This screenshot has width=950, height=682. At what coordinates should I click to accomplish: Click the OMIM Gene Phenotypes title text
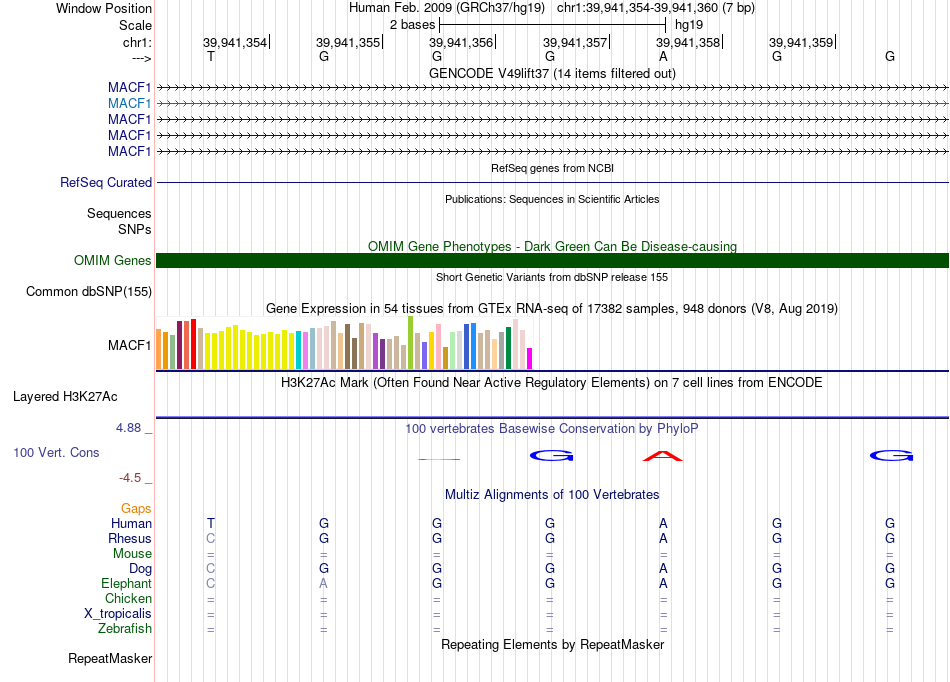tap(552, 247)
